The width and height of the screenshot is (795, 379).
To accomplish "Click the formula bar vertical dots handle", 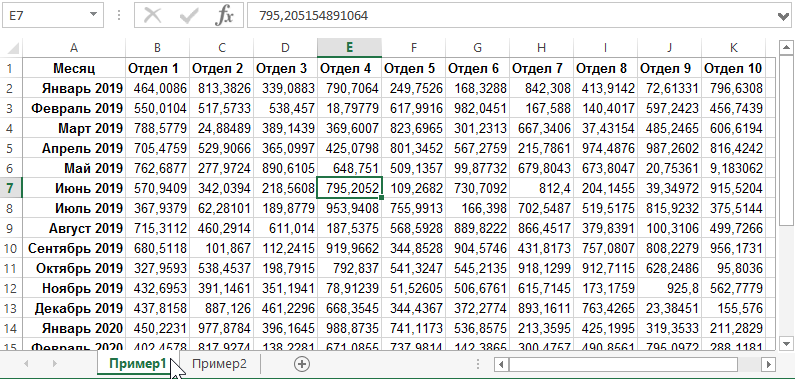I will coord(119,16).
